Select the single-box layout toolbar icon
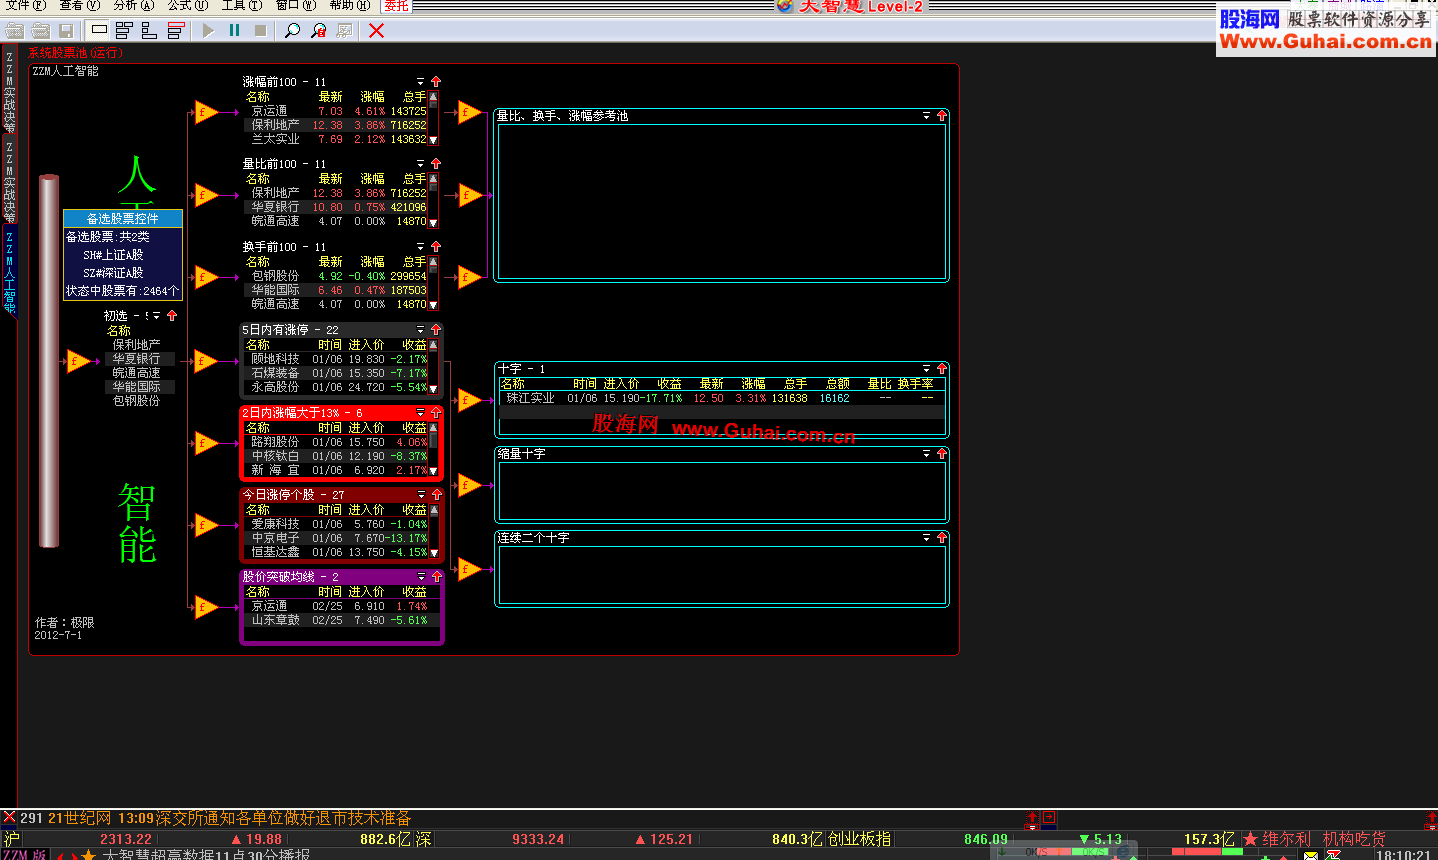This screenshot has width=1438, height=860. tap(99, 31)
